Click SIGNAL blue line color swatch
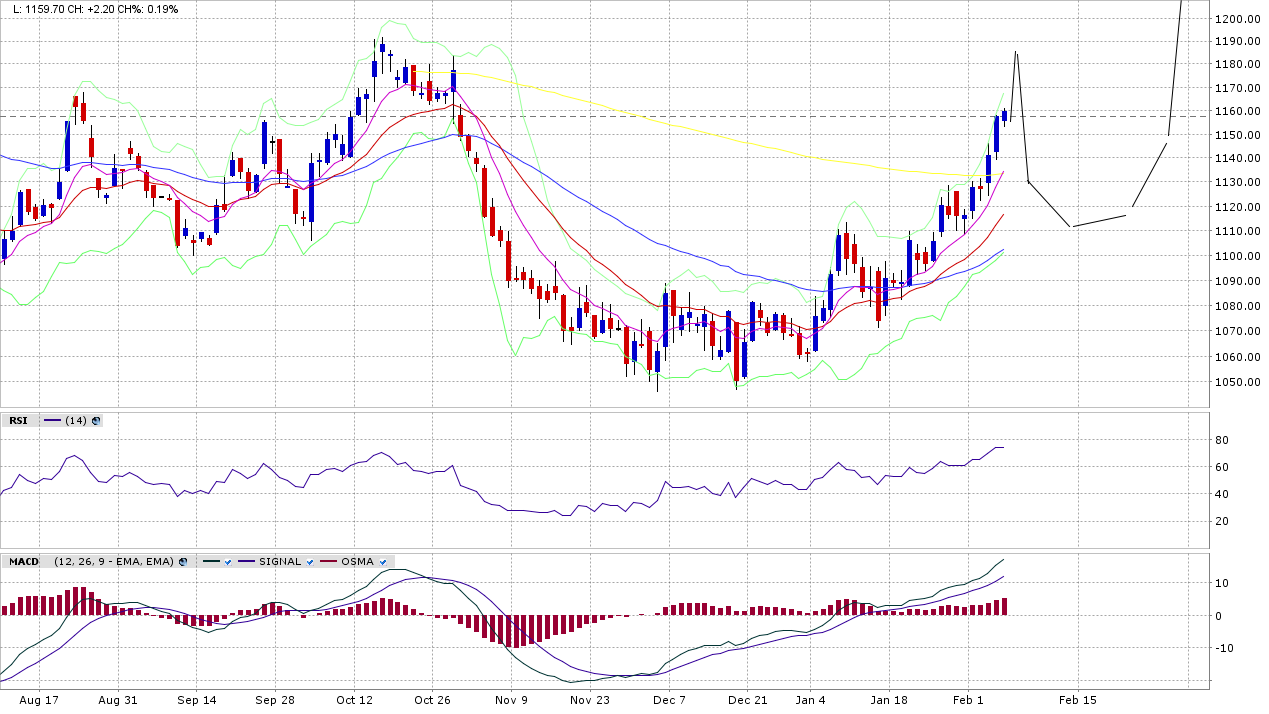This screenshot has height=714, width=1269. pyautogui.click(x=246, y=562)
